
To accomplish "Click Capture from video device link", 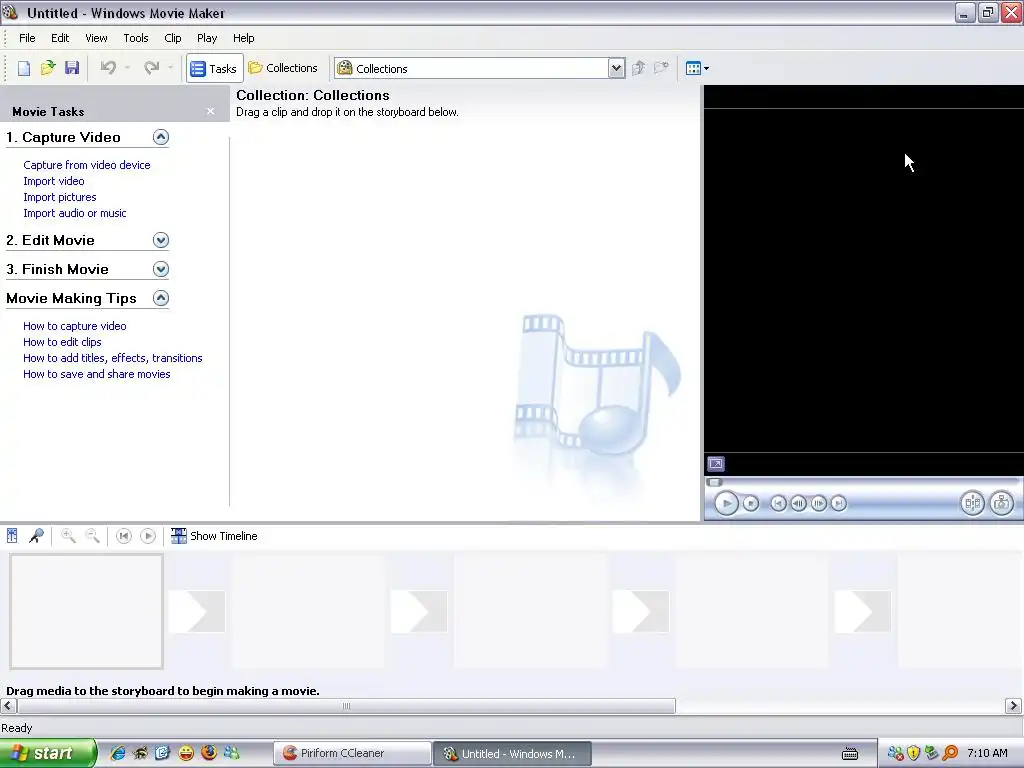I will [87, 165].
